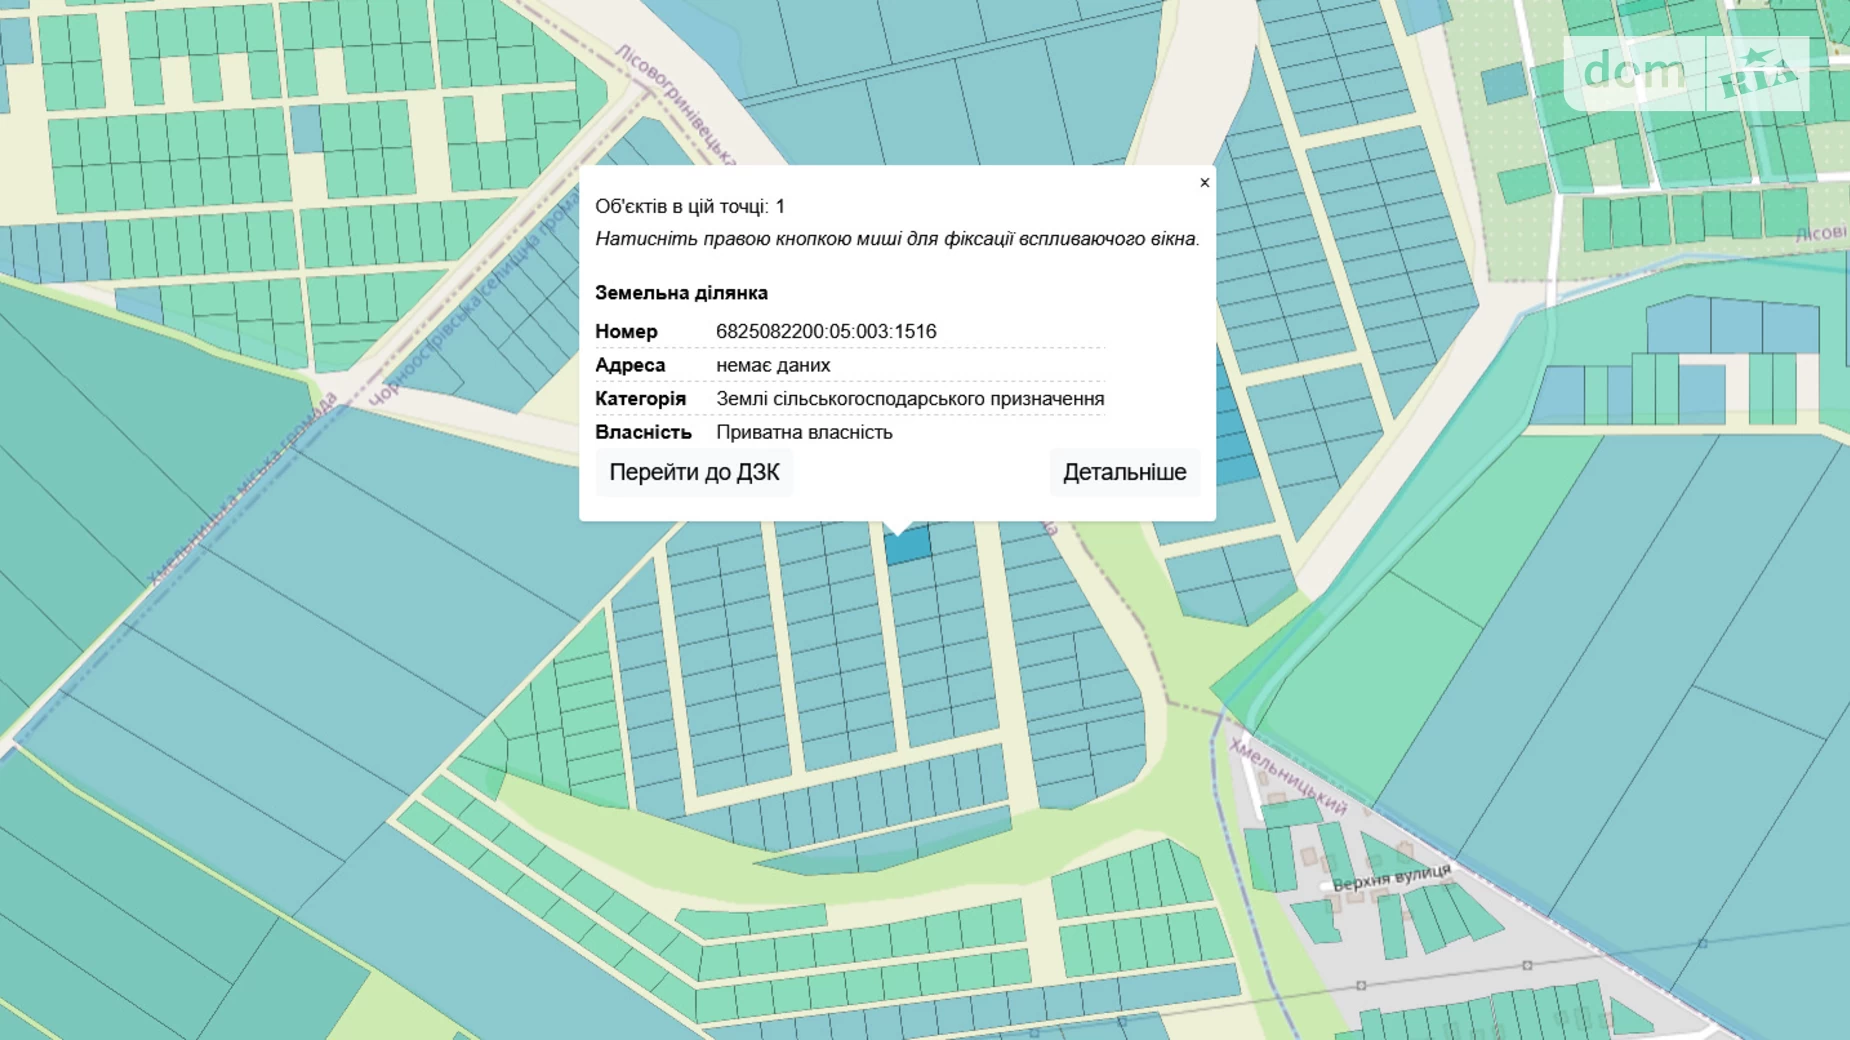Click the 'Земельна ділянка' heading in the popup

681,293
